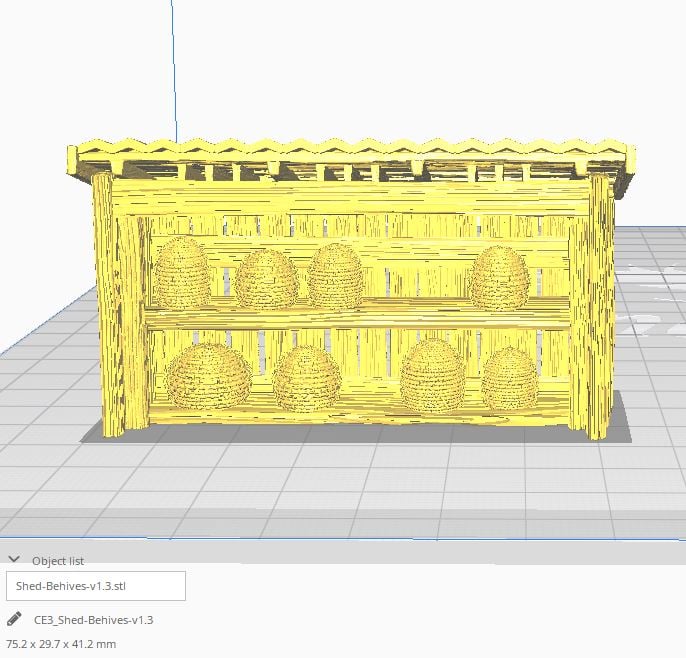686x658 pixels.
Task: Click the leftmost beehive on the top shelf
Action: point(183,272)
